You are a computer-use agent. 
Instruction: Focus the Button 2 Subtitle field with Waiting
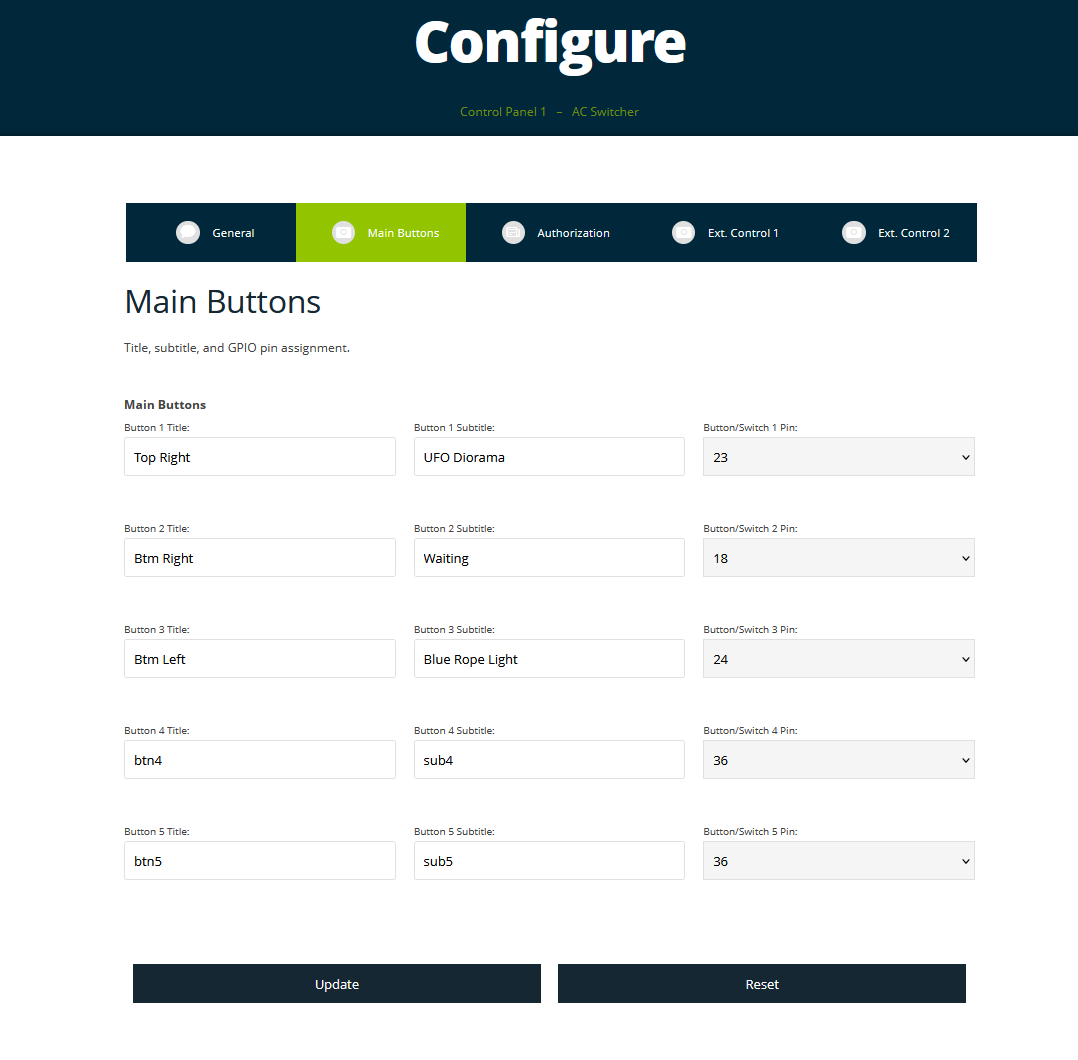coord(549,558)
